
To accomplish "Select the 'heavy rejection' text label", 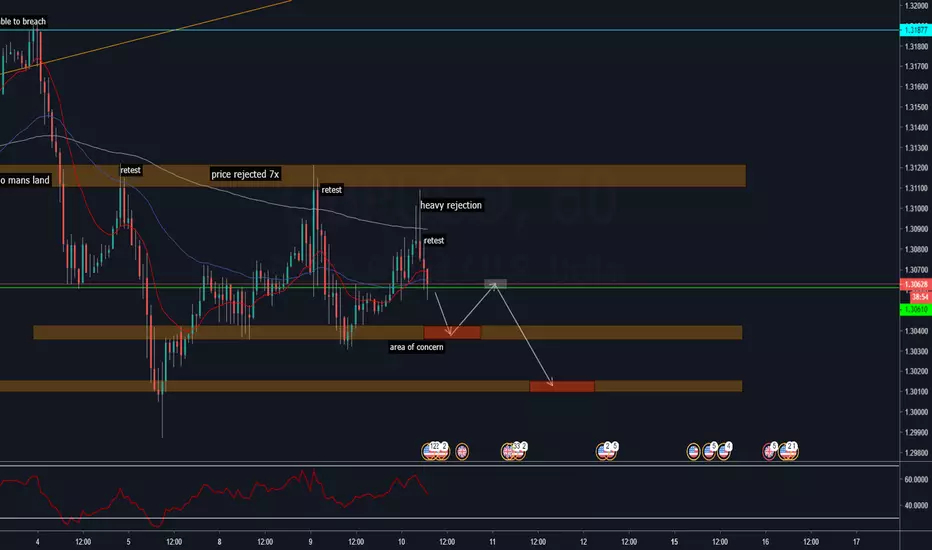I will pyautogui.click(x=451, y=205).
